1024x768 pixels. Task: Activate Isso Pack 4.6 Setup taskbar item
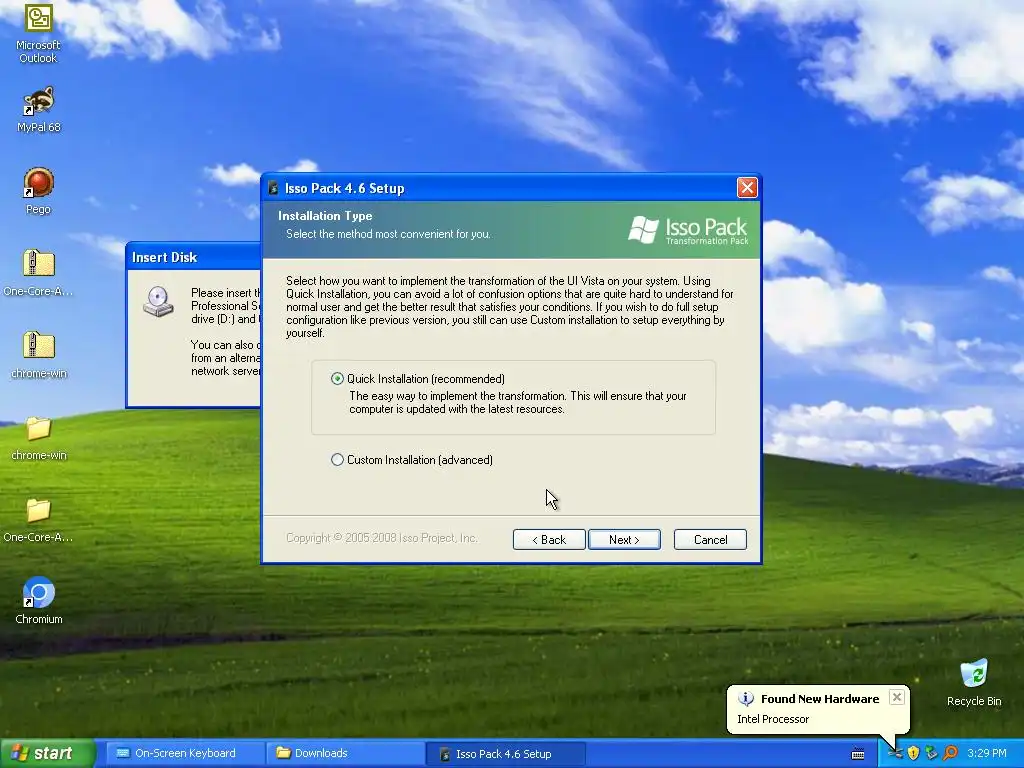click(x=505, y=754)
